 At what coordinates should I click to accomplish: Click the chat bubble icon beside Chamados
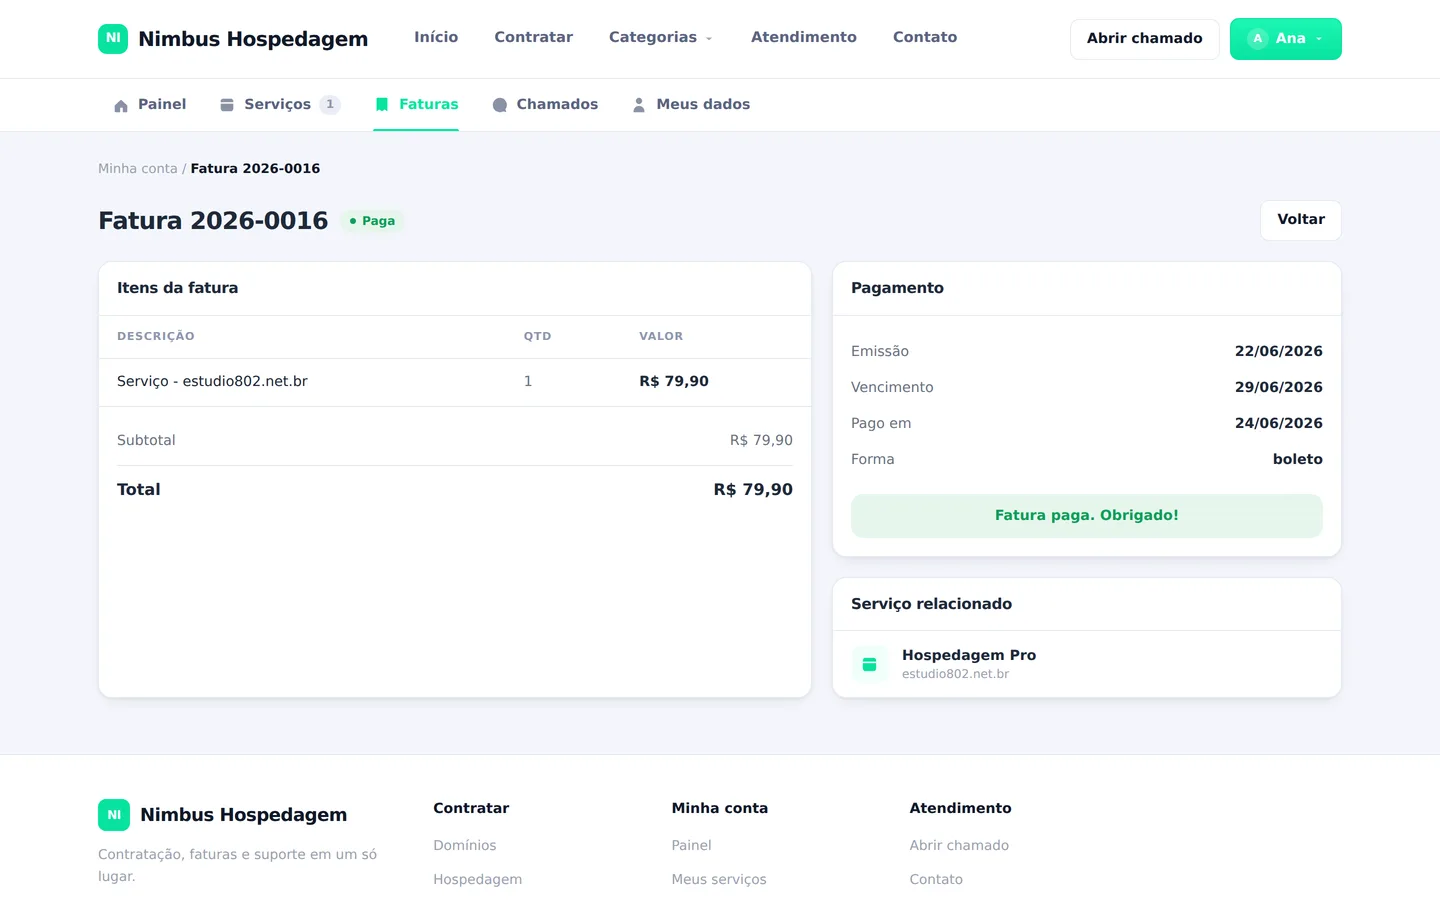tap(500, 105)
